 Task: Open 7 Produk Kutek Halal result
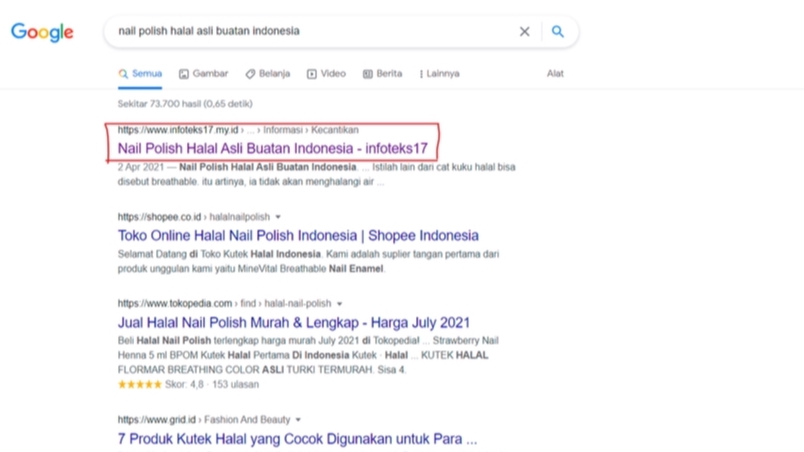click(297, 439)
